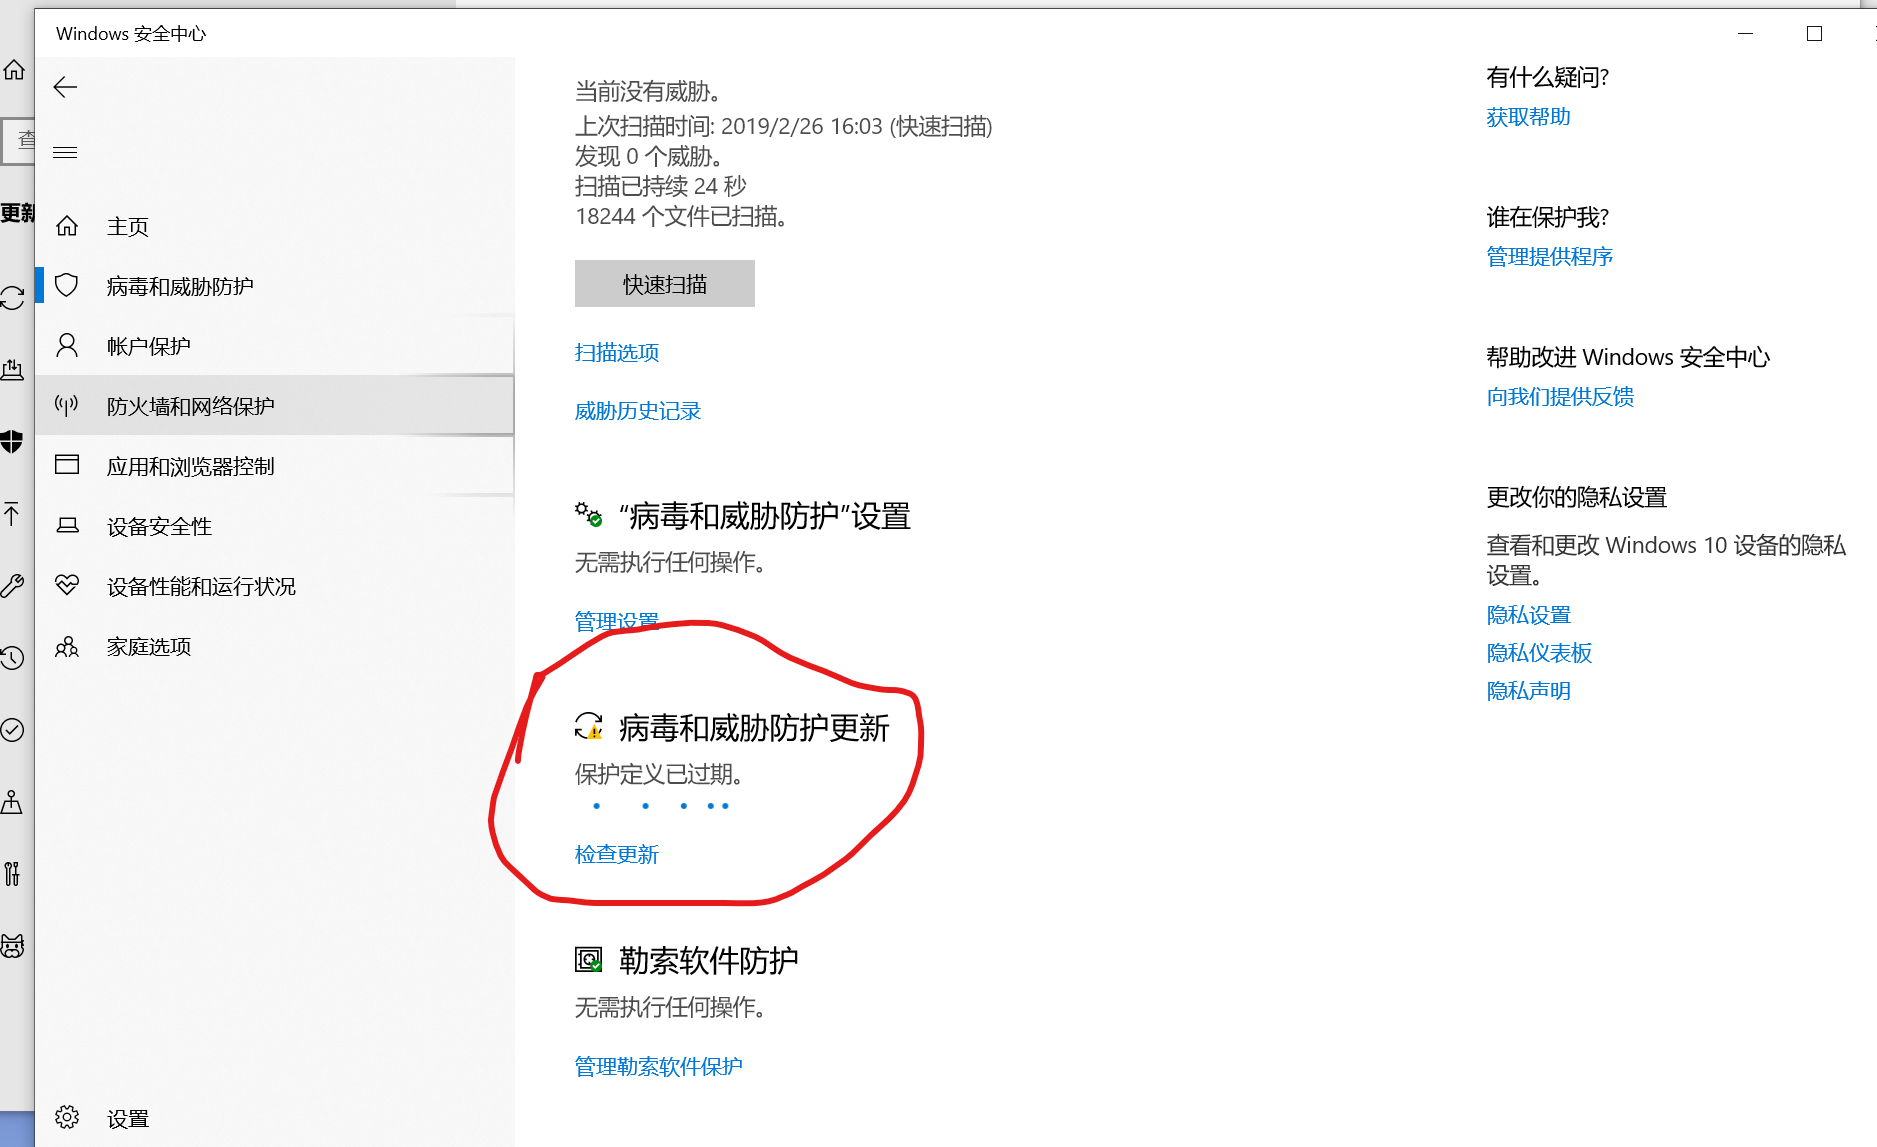1877x1147 pixels.
Task: Click the antenna icon beside 防火墙和网络保护
Action: point(67,406)
